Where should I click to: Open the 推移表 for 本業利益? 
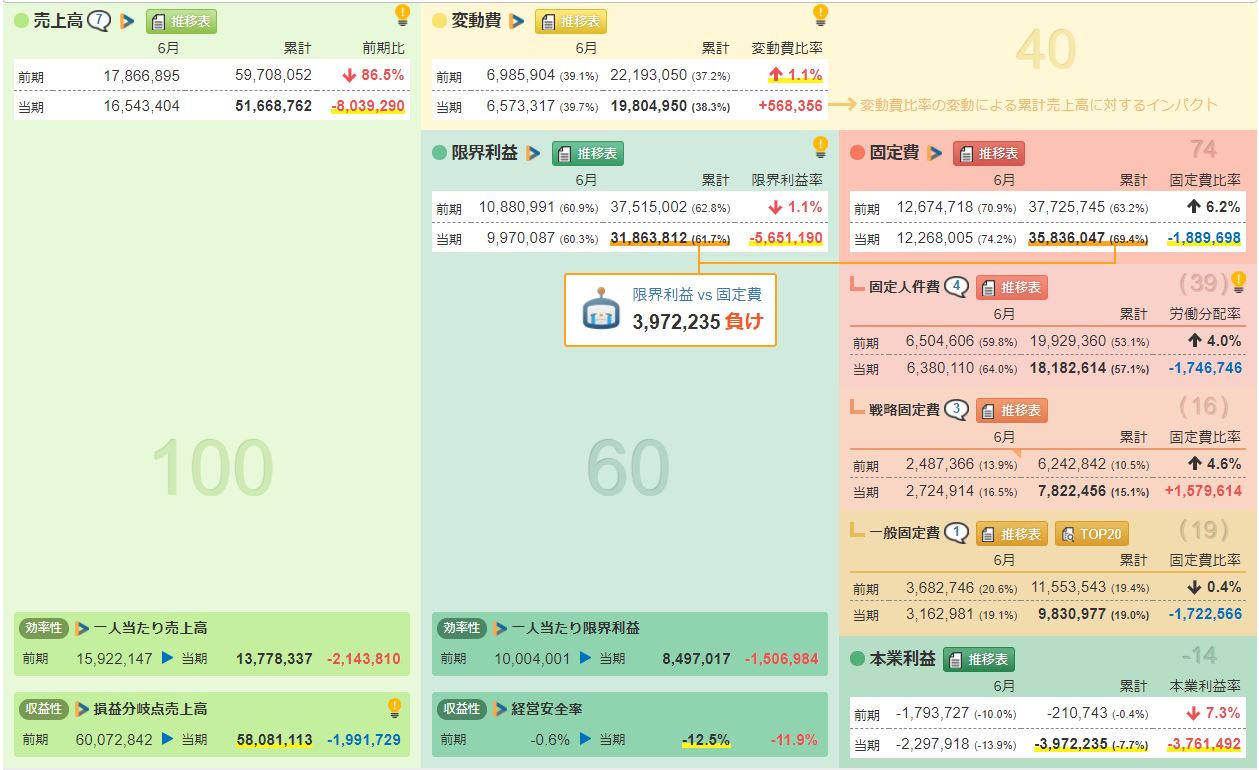coord(979,659)
